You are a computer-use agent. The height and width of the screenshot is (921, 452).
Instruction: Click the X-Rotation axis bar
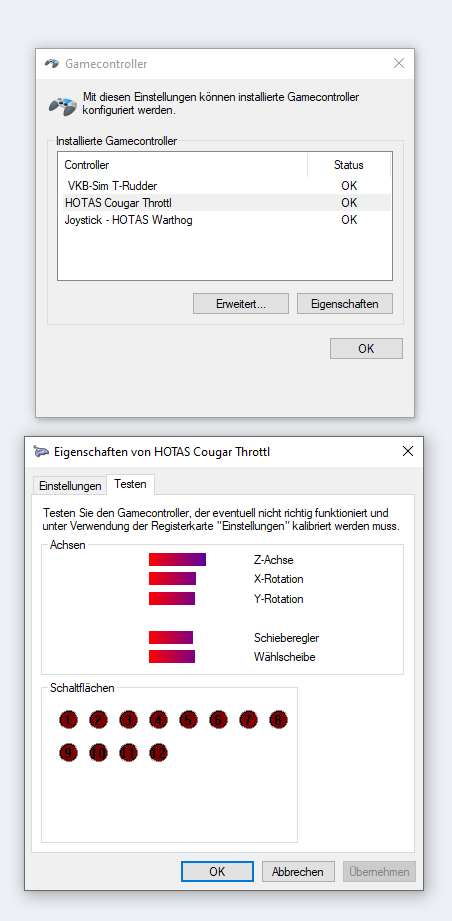tap(173, 579)
